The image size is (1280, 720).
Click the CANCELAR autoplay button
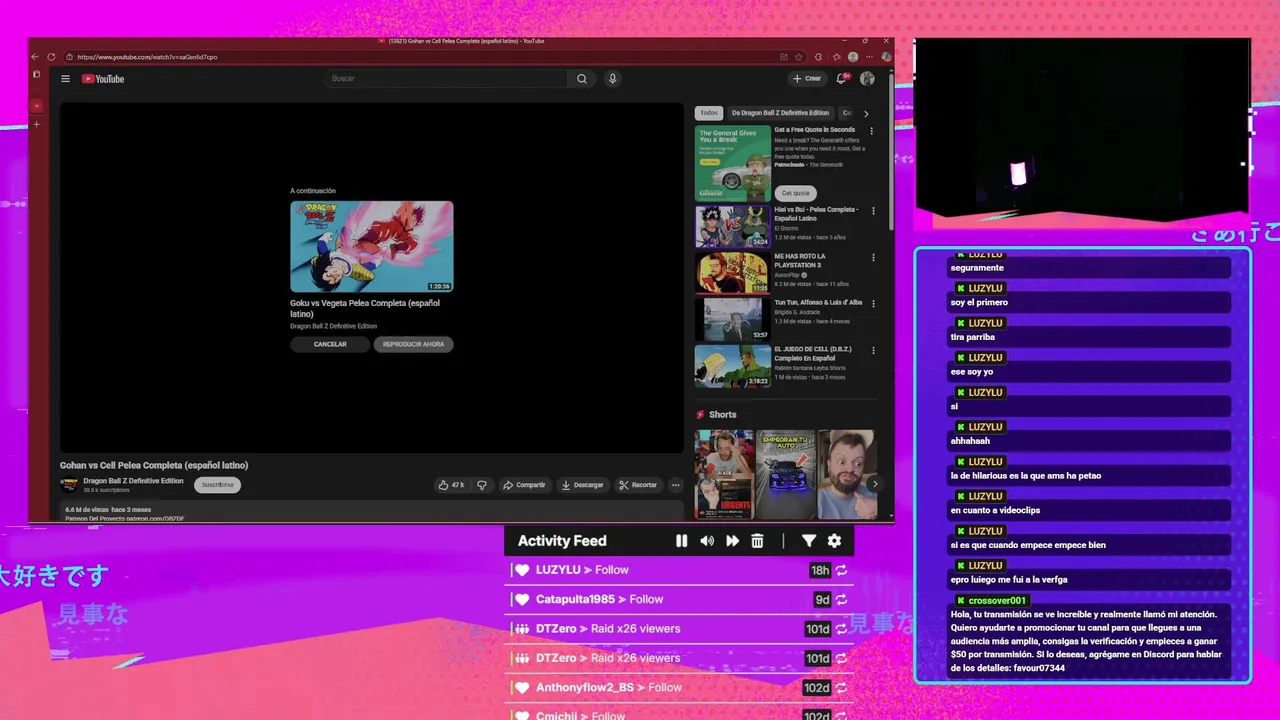coord(330,344)
